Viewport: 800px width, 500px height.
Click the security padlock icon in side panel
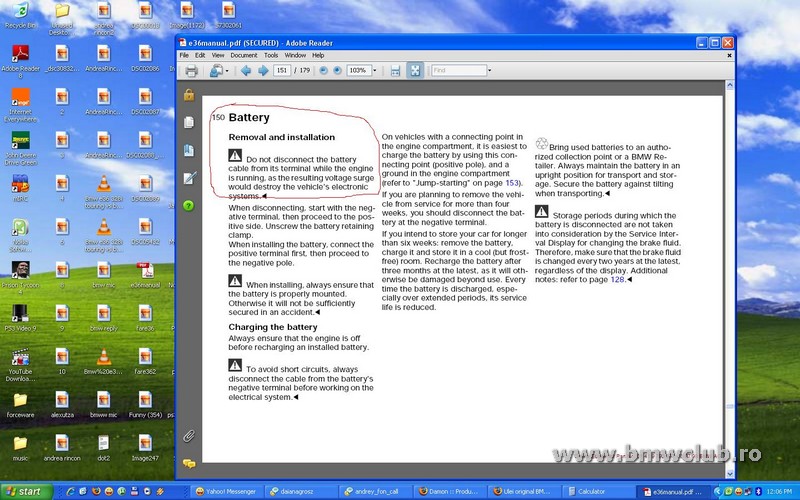click(189, 95)
